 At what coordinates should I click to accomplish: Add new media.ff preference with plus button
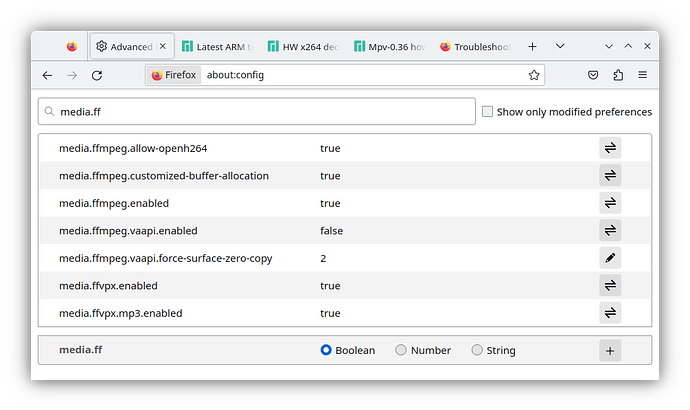point(610,351)
